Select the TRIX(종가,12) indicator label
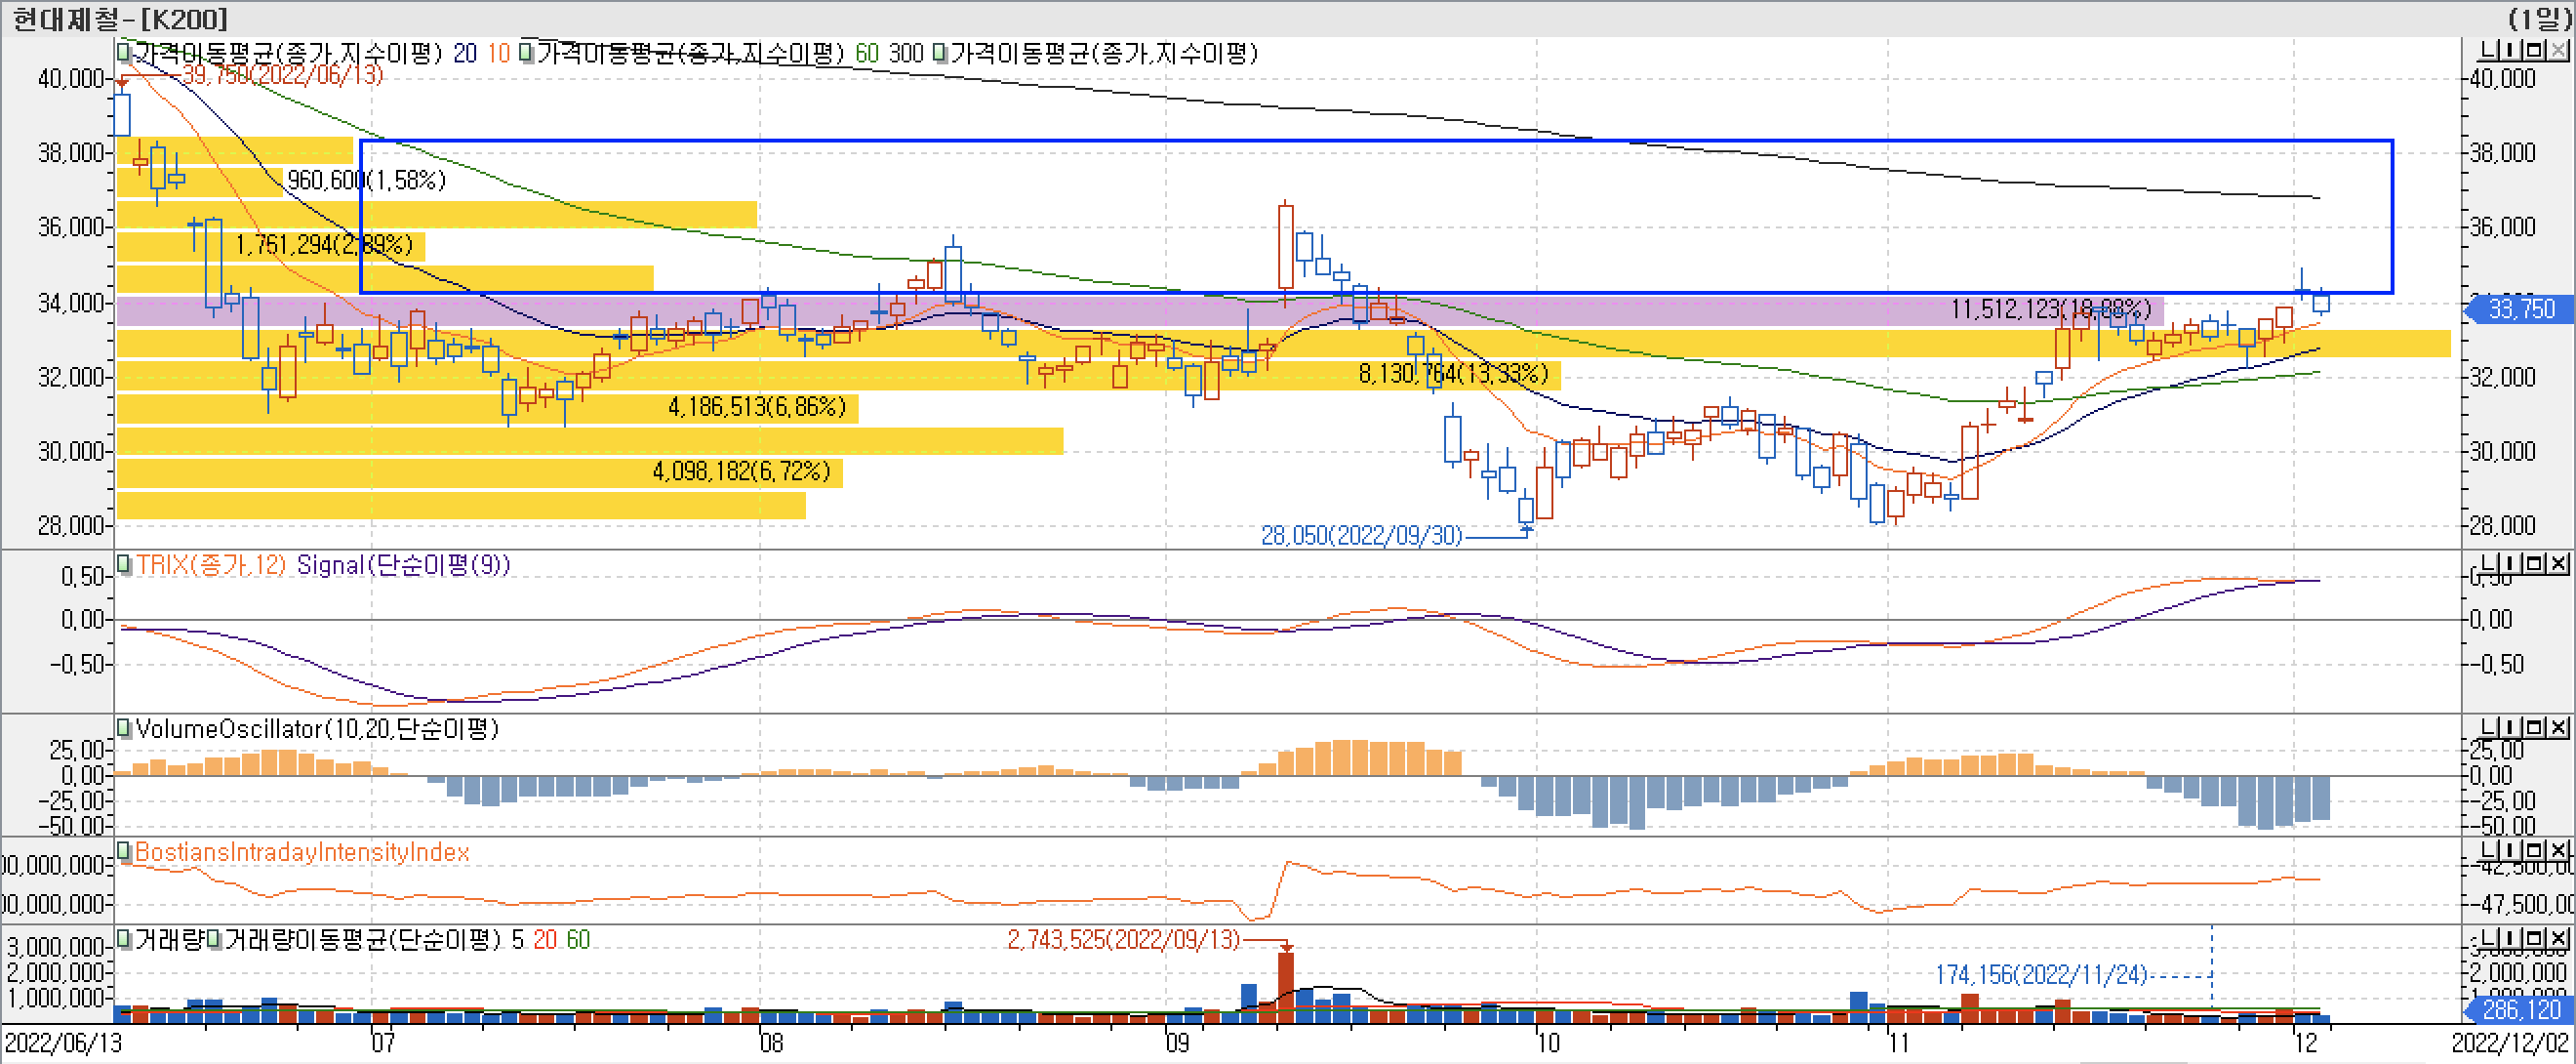The image size is (2576, 1064). (210, 565)
